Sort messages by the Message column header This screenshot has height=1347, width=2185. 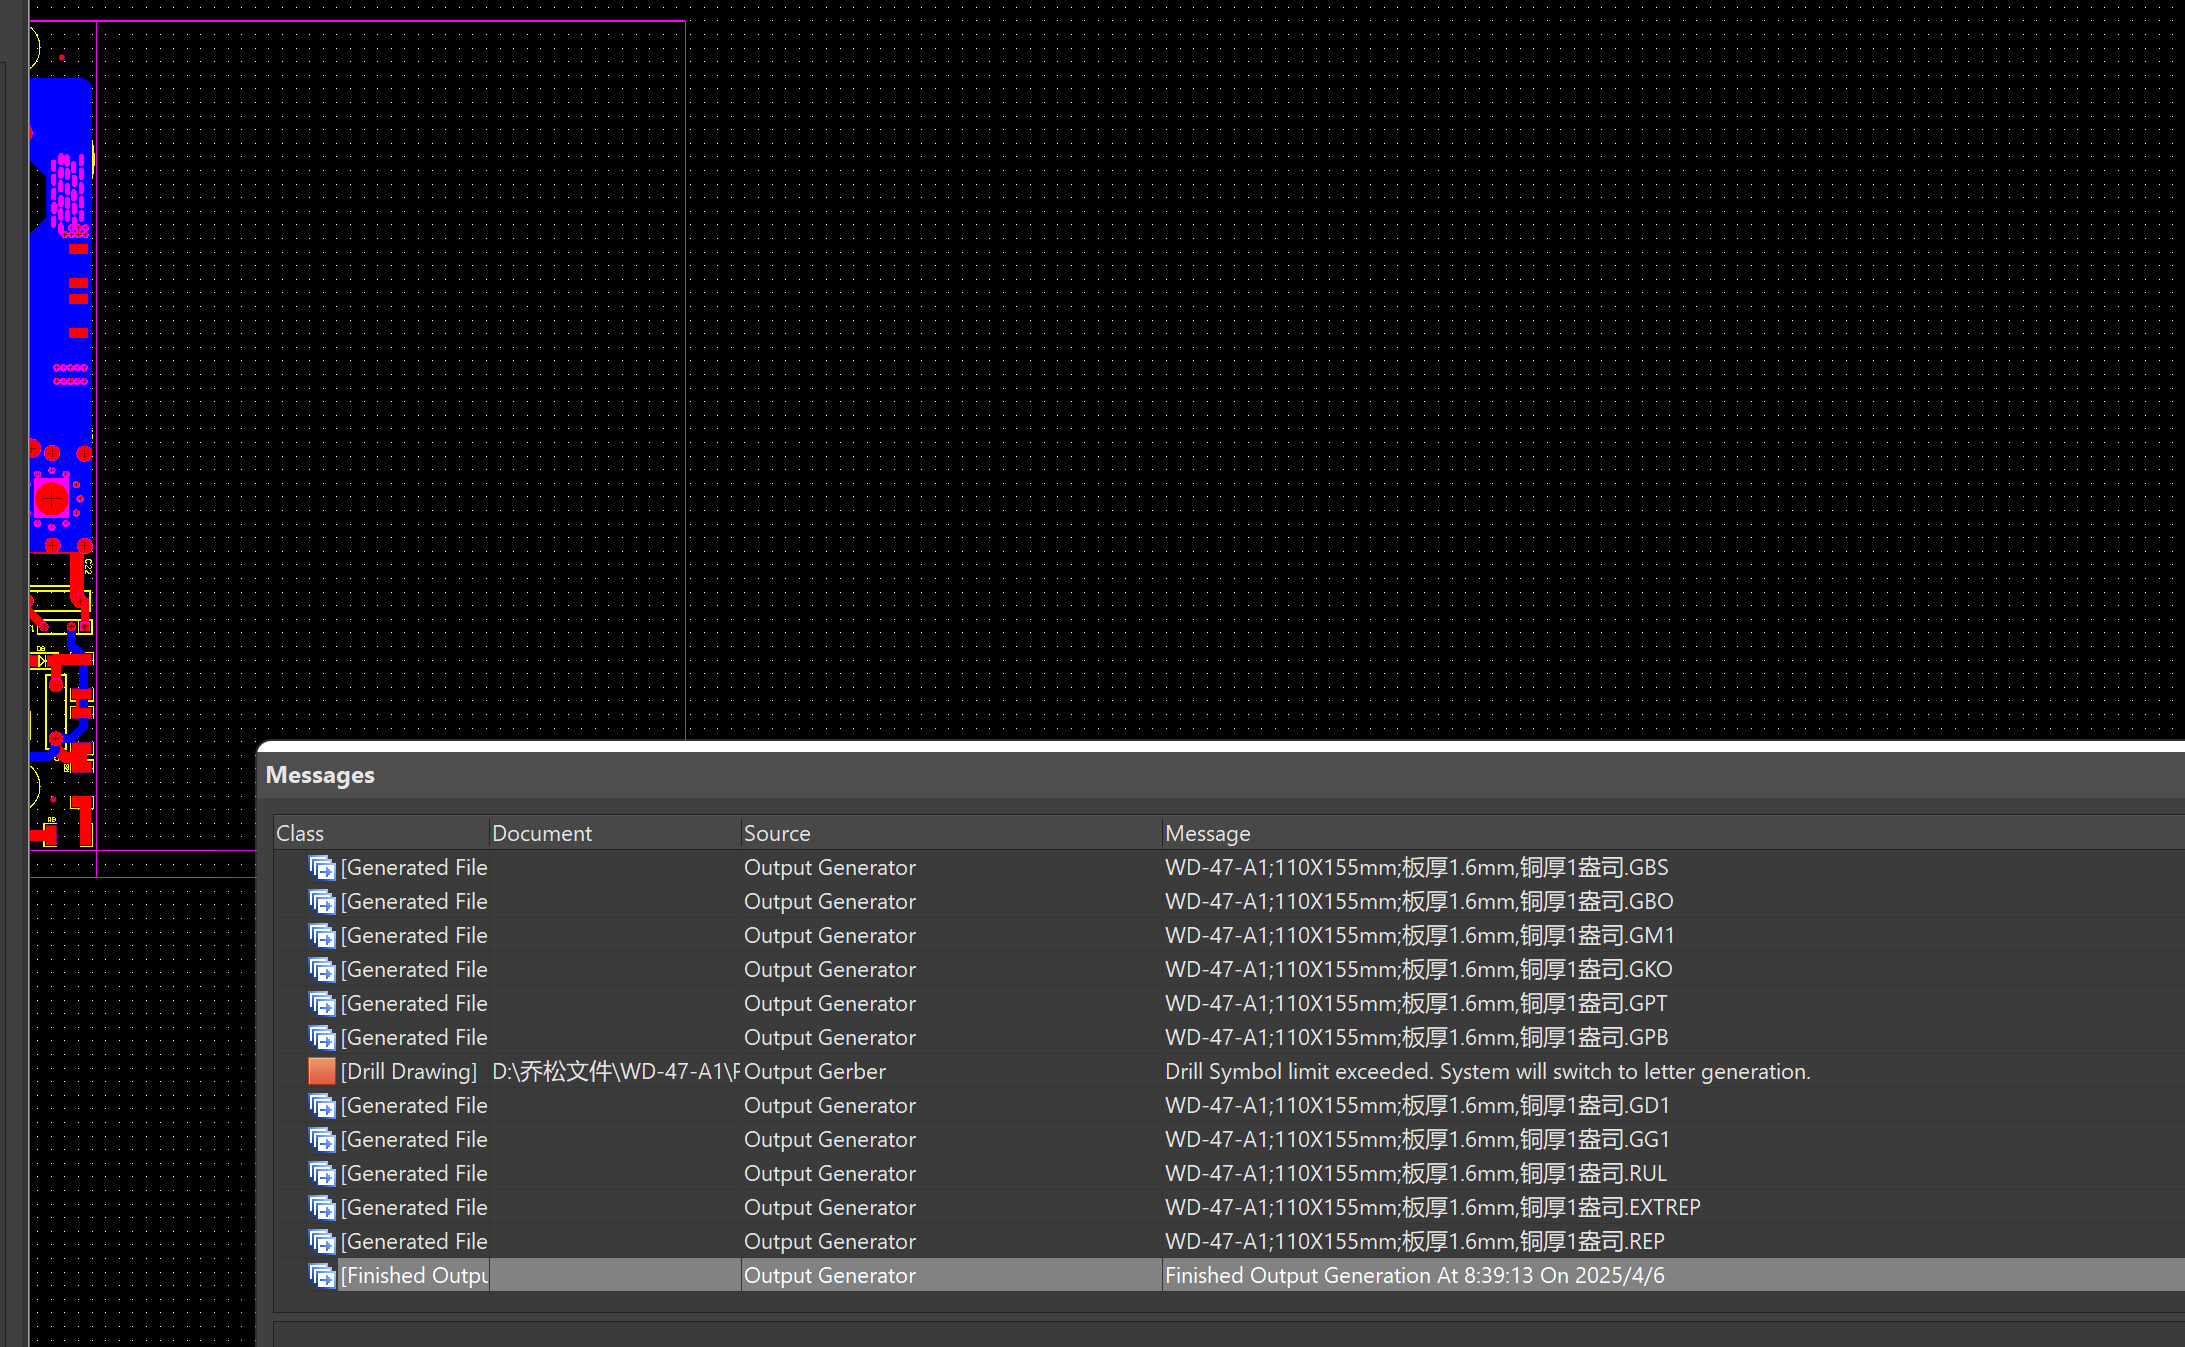pos(1673,833)
